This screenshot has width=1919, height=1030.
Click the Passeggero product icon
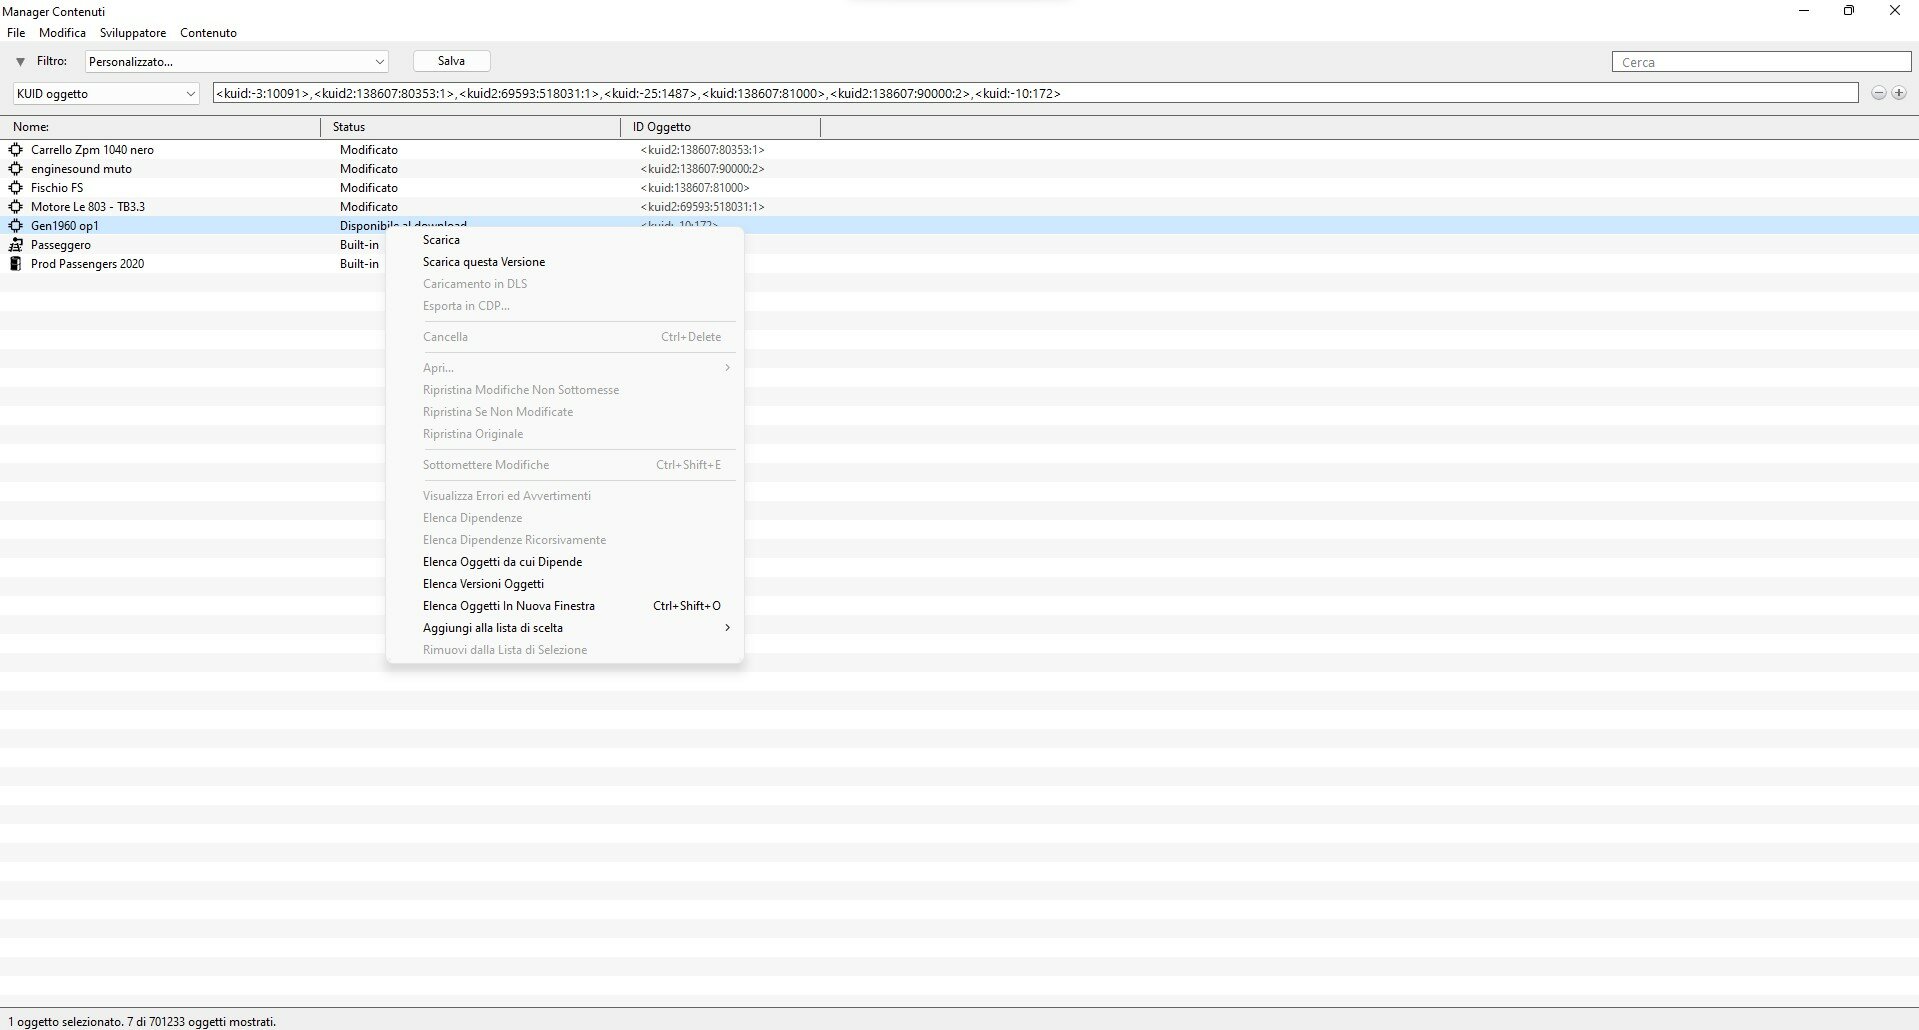(15, 245)
